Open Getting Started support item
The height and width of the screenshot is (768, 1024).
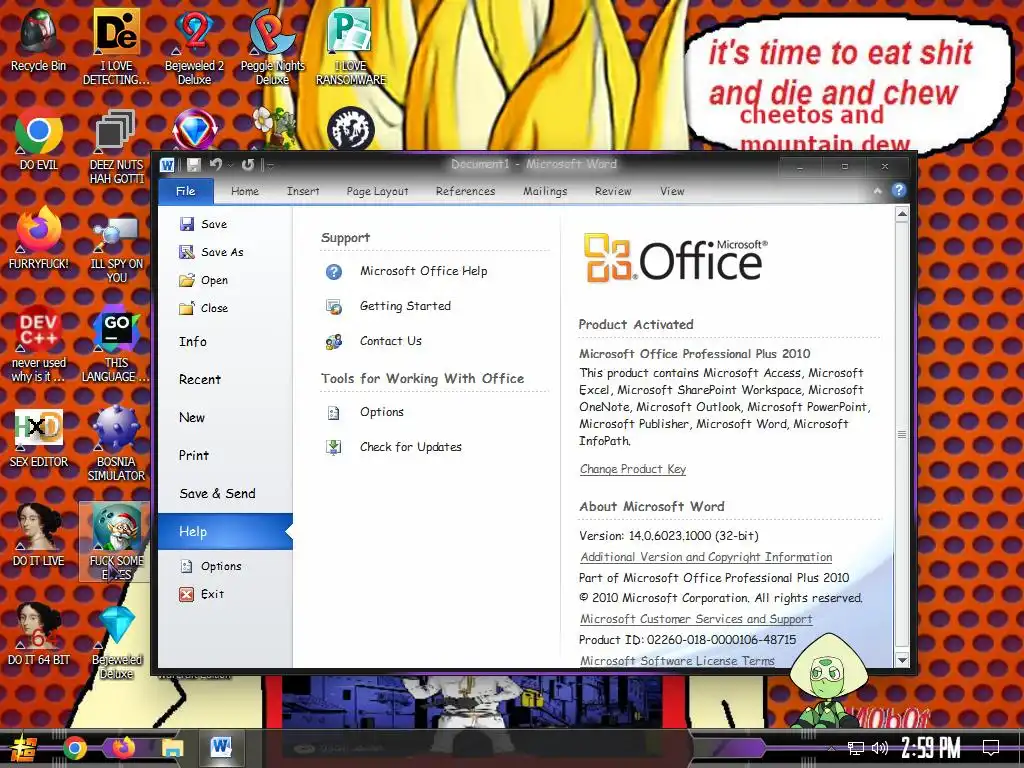coord(388,306)
